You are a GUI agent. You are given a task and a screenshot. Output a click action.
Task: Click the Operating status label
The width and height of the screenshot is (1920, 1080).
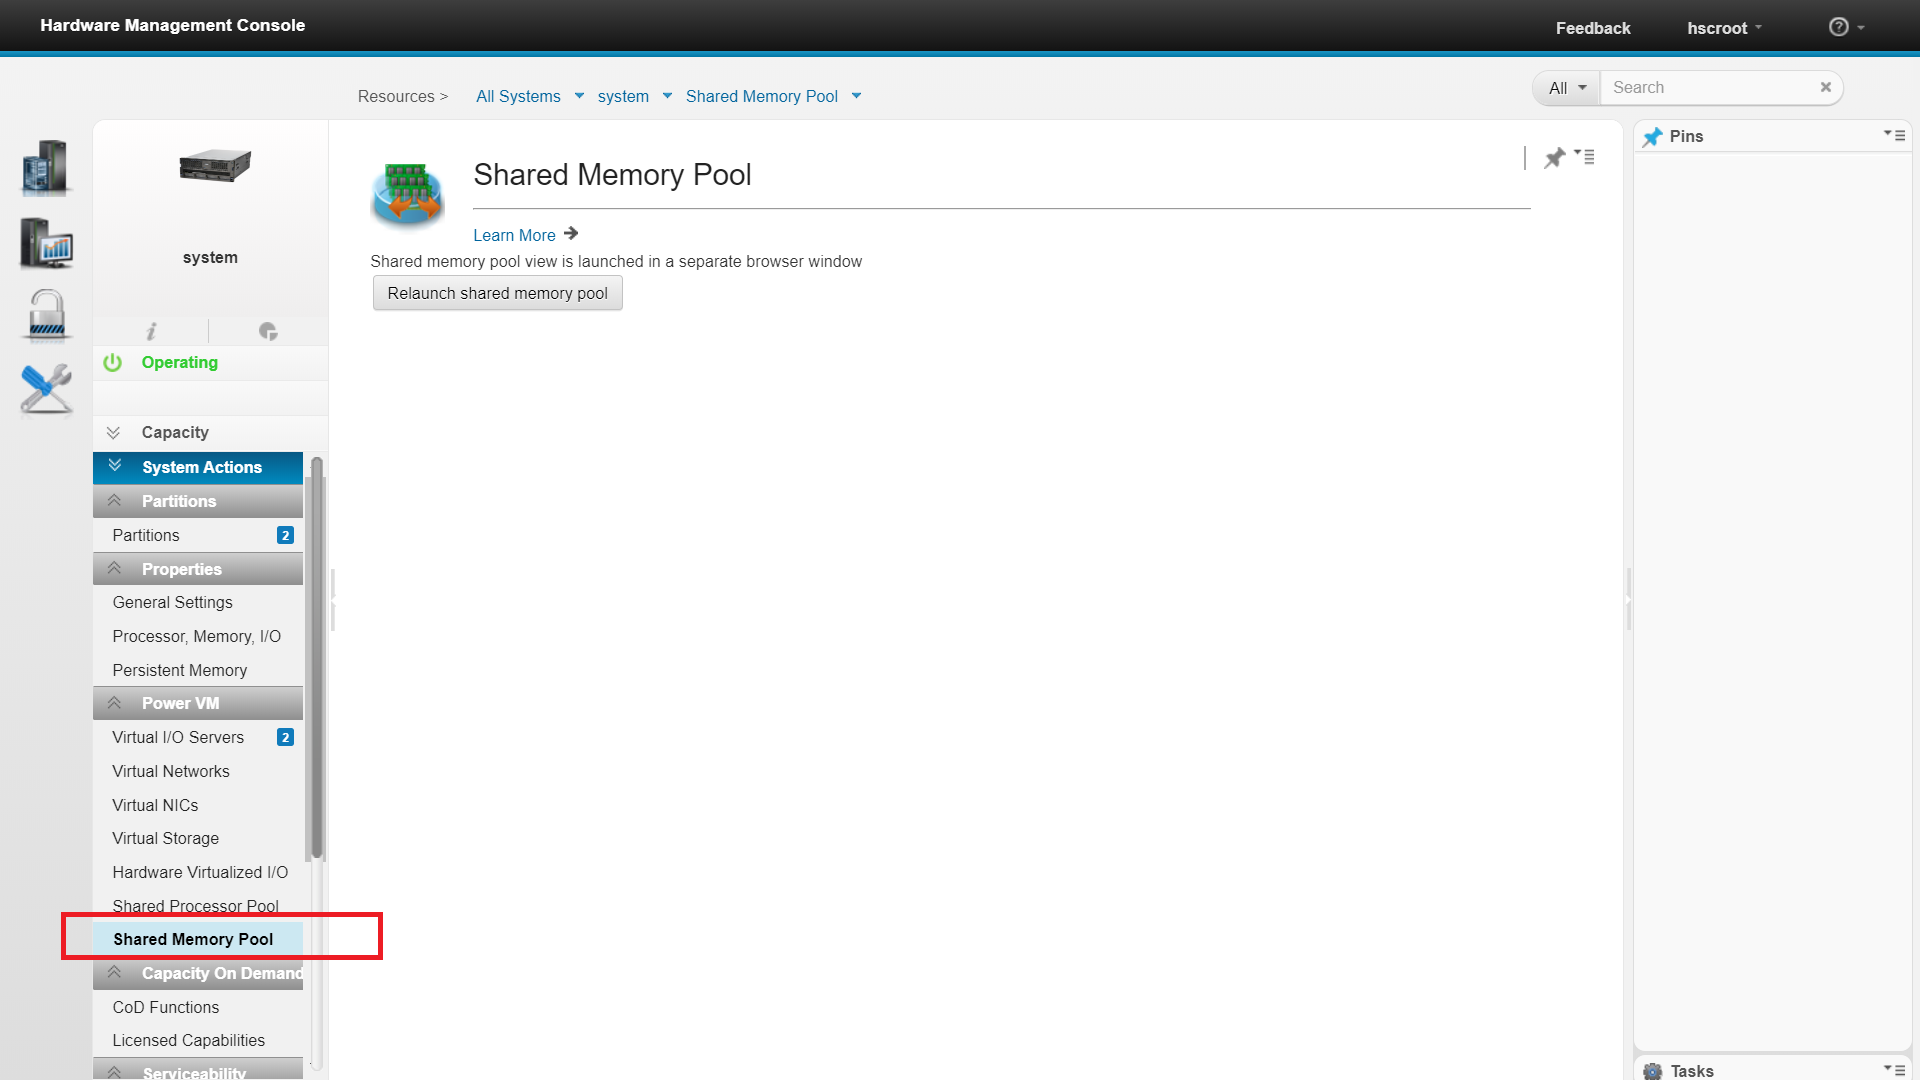tap(180, 362)
